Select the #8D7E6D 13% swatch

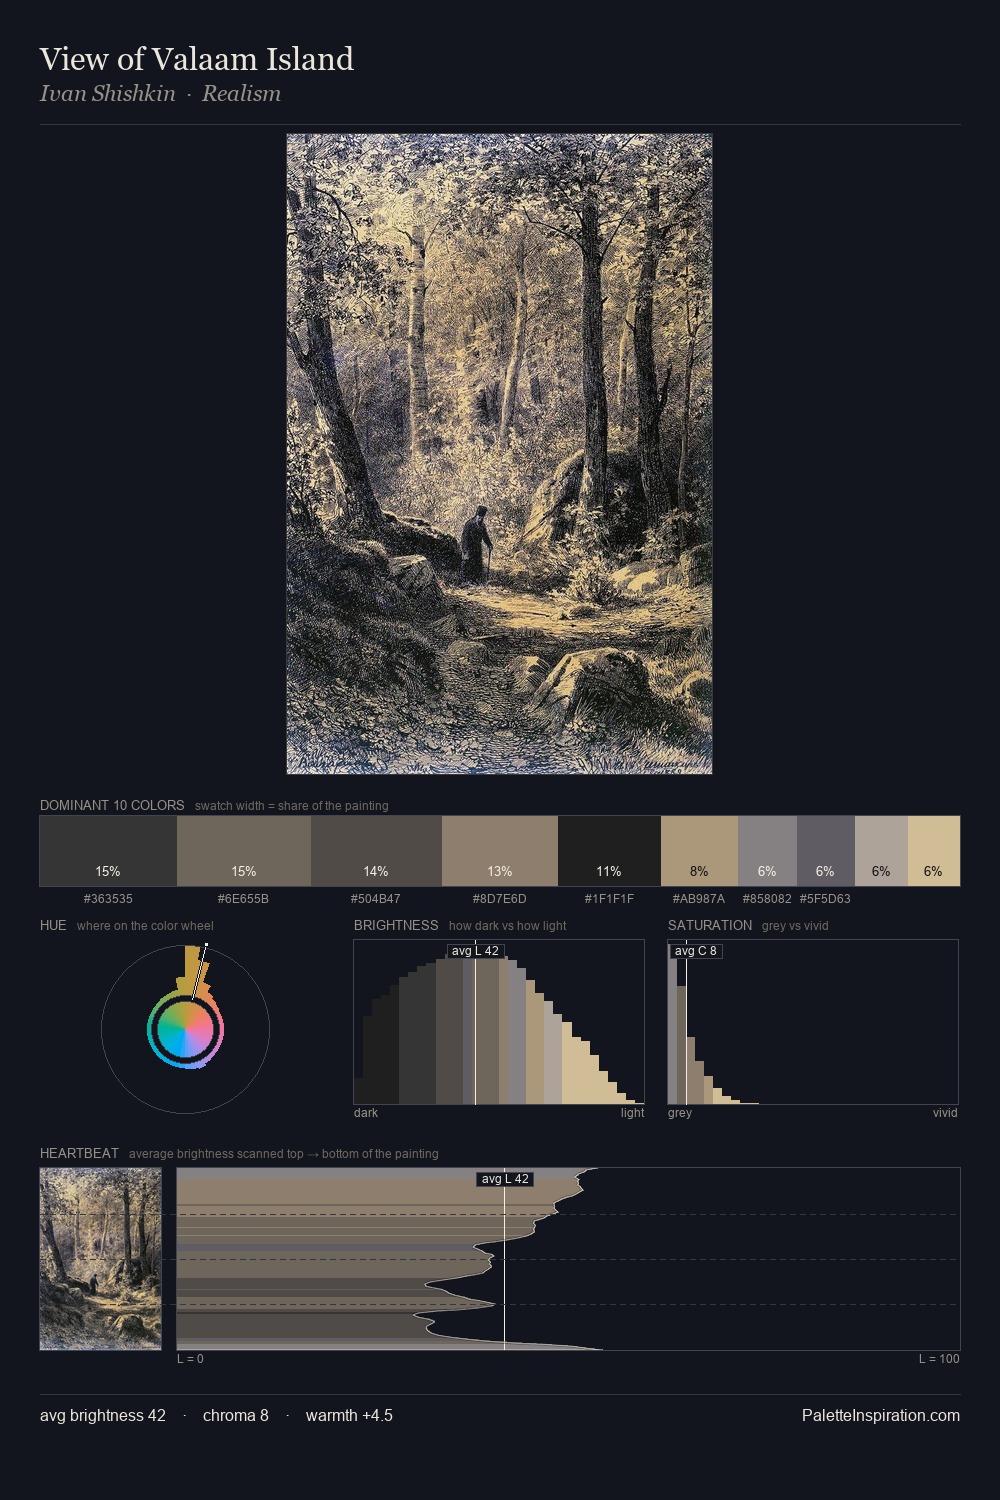coord(500,851)
